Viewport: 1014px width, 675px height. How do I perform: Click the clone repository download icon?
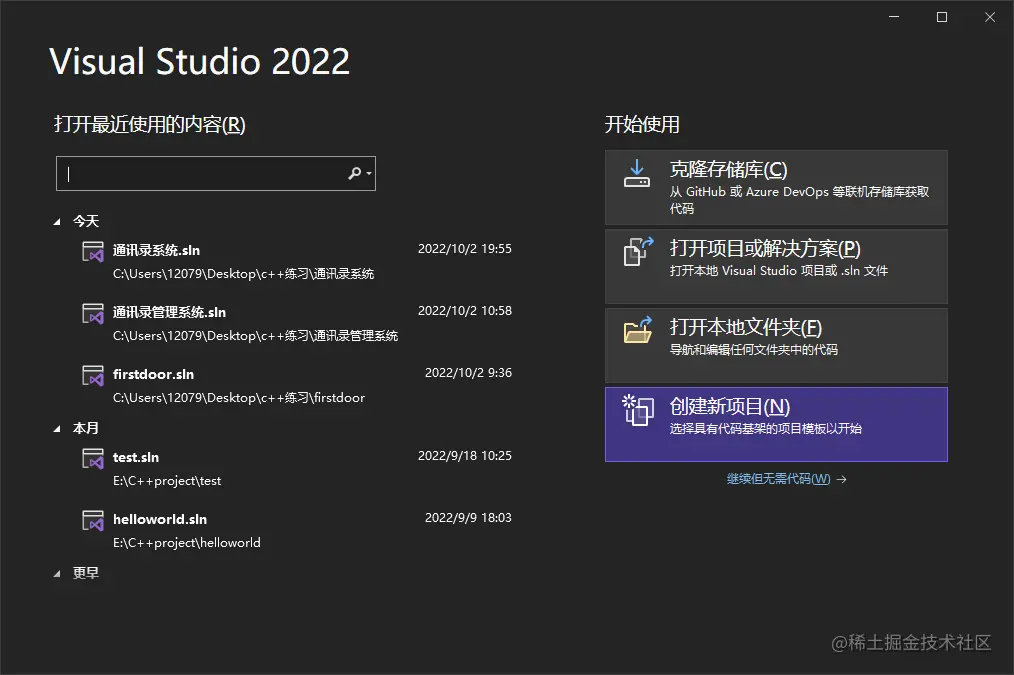click(636, 173)
